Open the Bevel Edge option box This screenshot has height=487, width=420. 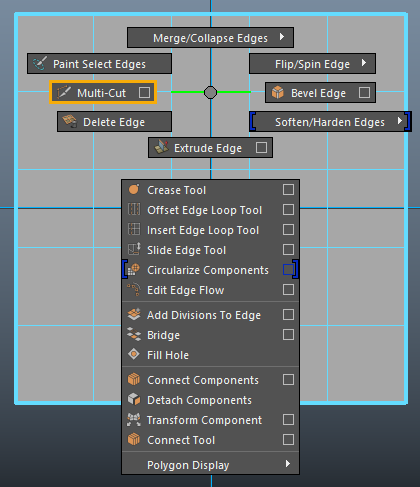tap(364, 92)
